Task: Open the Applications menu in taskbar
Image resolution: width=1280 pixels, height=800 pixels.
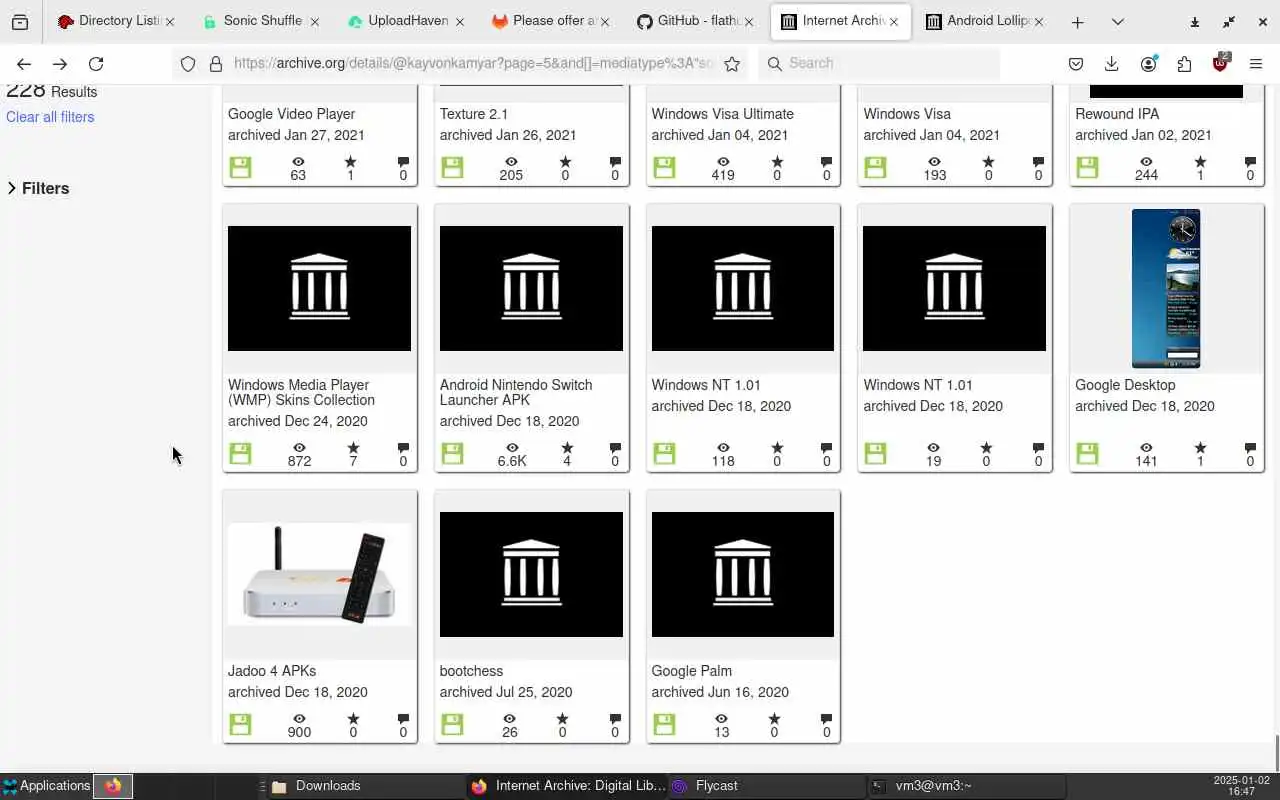Action: coord(46,786)
